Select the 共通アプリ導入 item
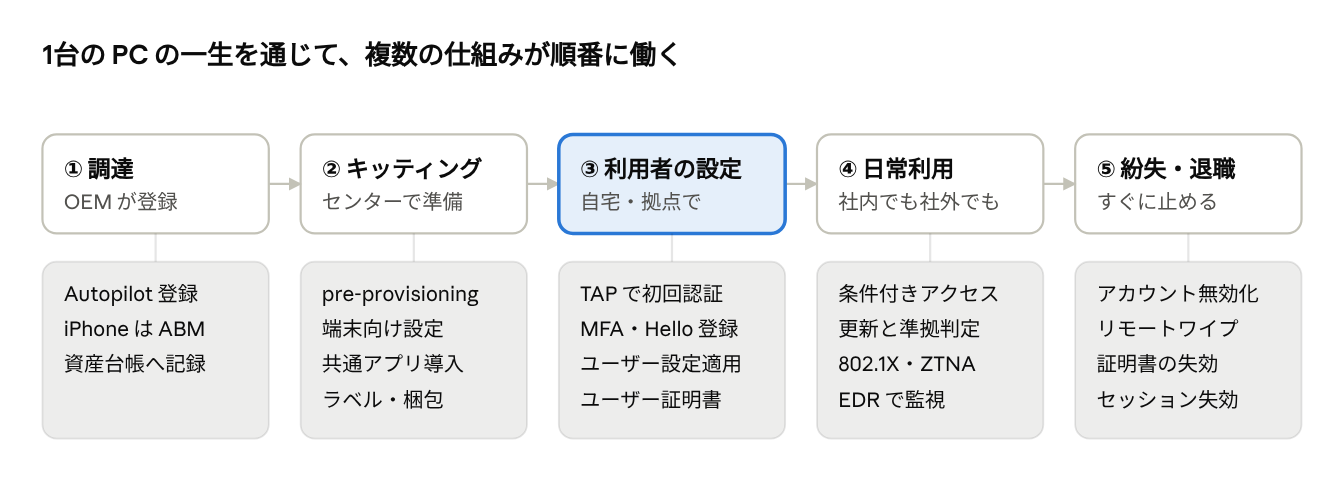This screenshot has height=494, width=1344. point(393,364)
